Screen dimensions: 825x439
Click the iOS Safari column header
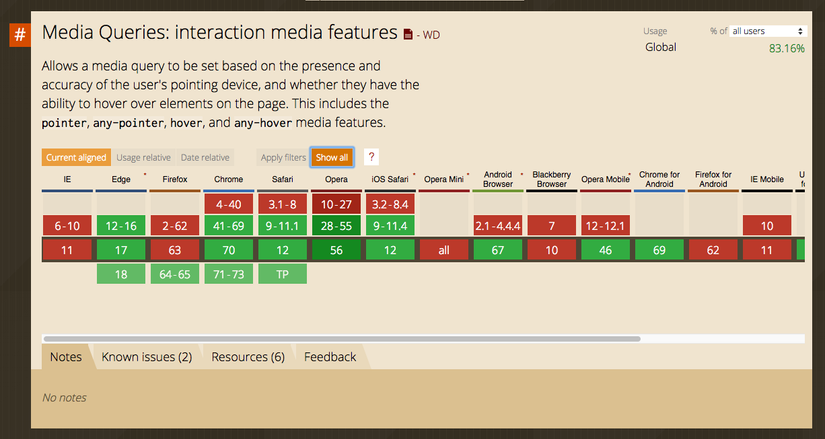390,179
